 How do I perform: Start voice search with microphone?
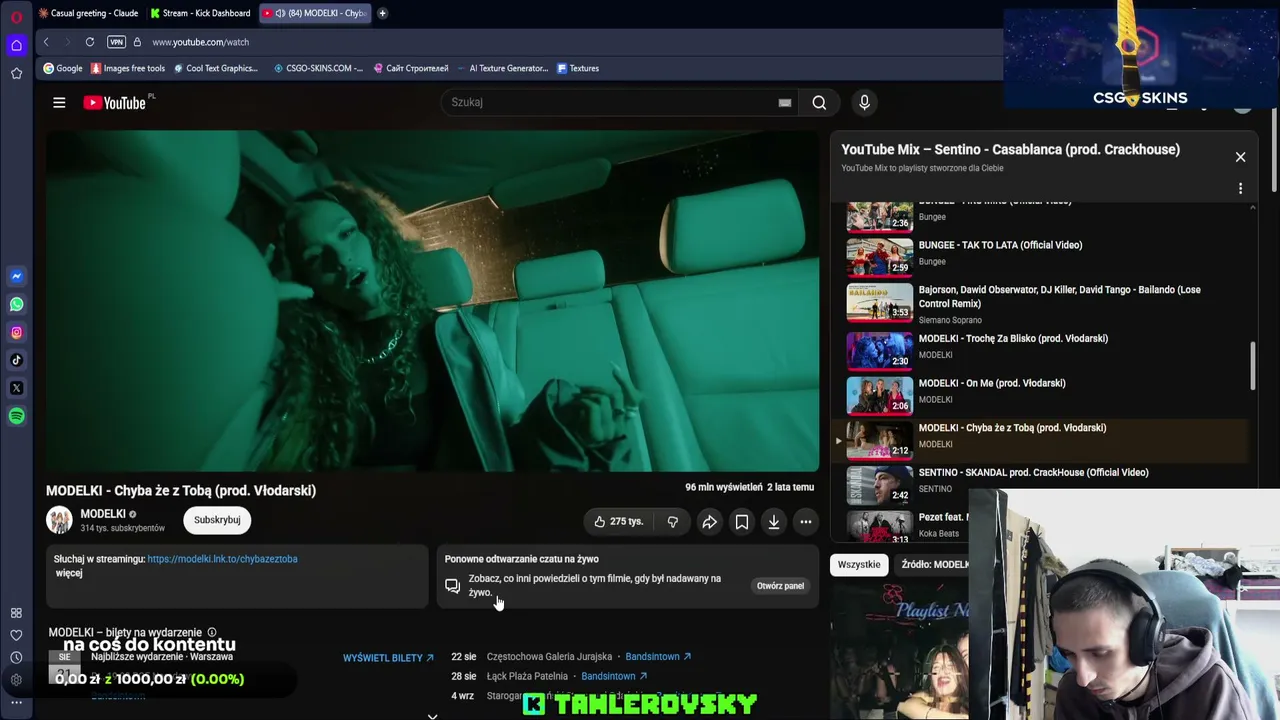pyautogui.click(x=865, y=102)
